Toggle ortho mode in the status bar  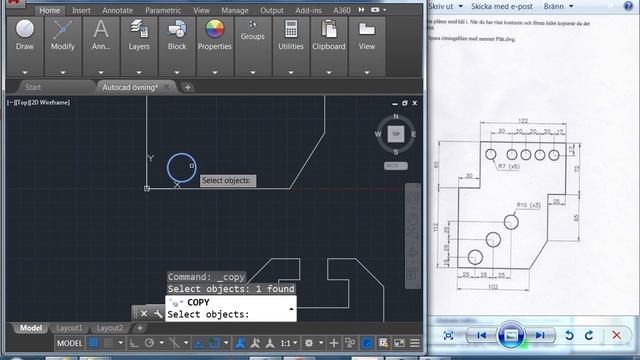(134, 343)
